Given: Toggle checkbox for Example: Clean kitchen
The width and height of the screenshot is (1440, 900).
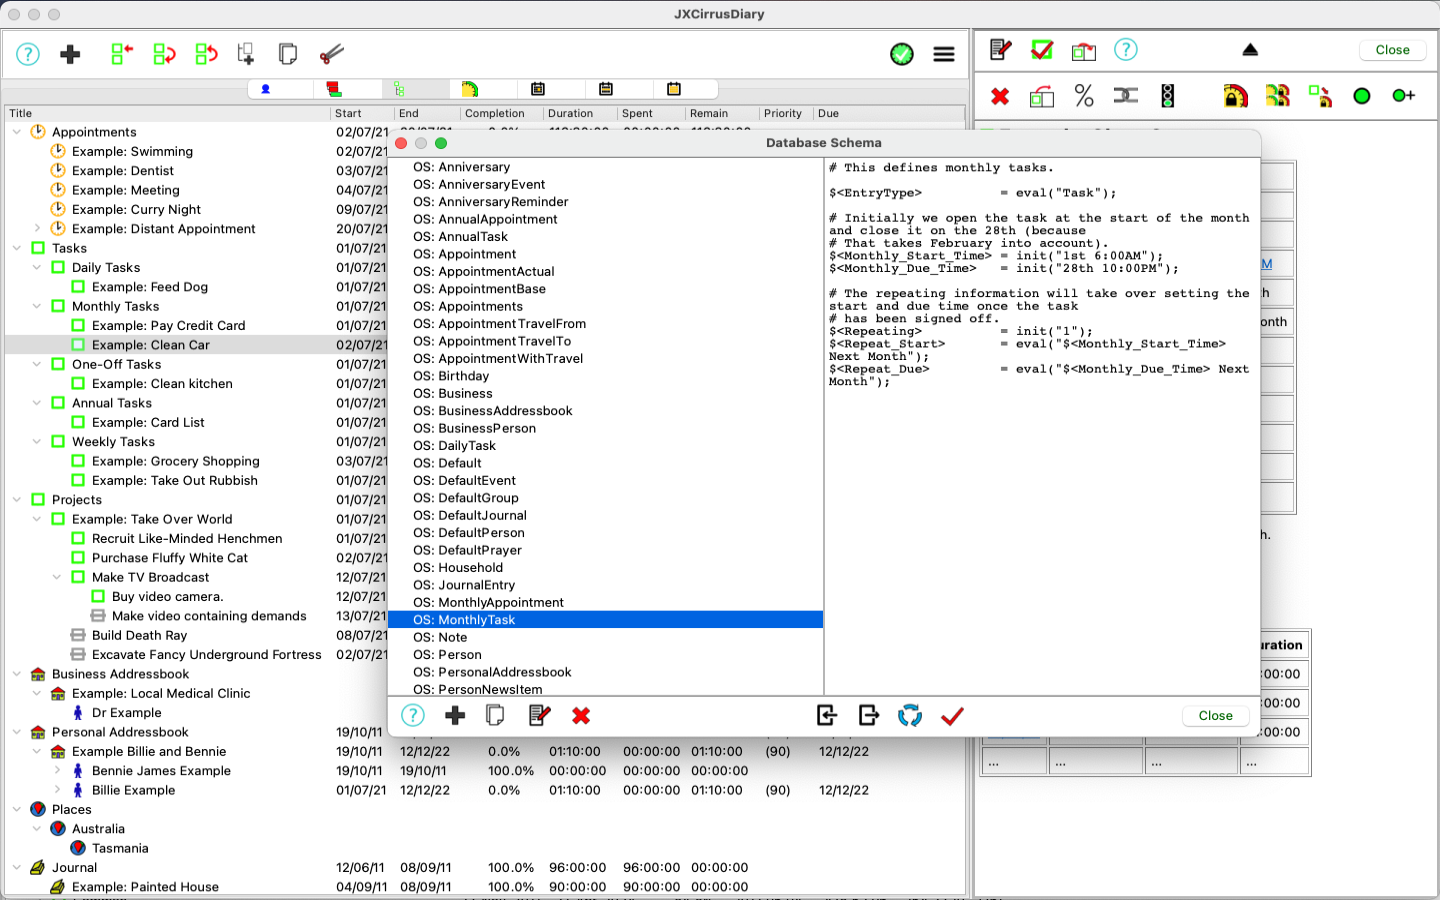Looking at the screenshot, I should coord(78,384).
